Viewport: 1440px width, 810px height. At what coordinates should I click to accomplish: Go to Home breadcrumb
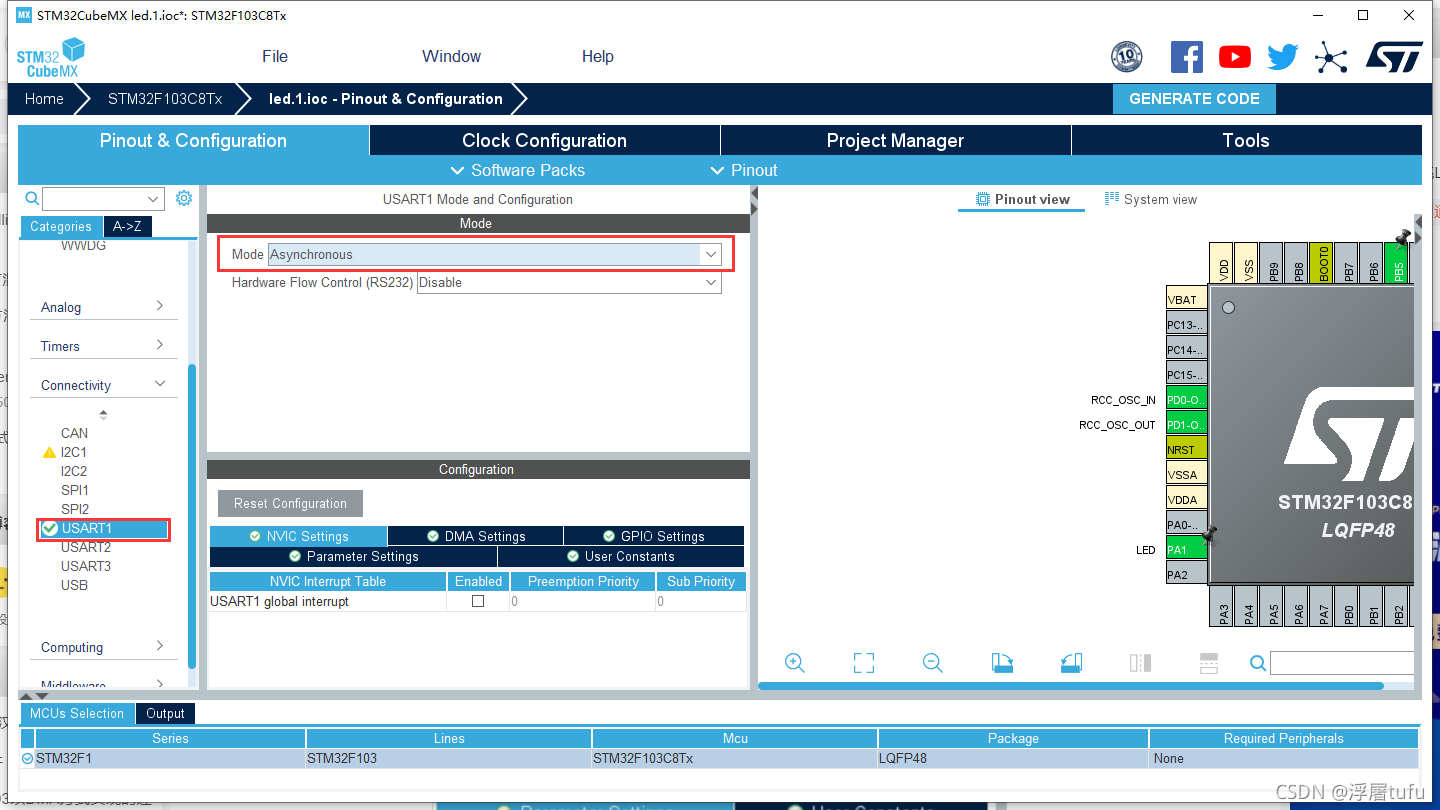pyautogui.click(x=44, y=99)
